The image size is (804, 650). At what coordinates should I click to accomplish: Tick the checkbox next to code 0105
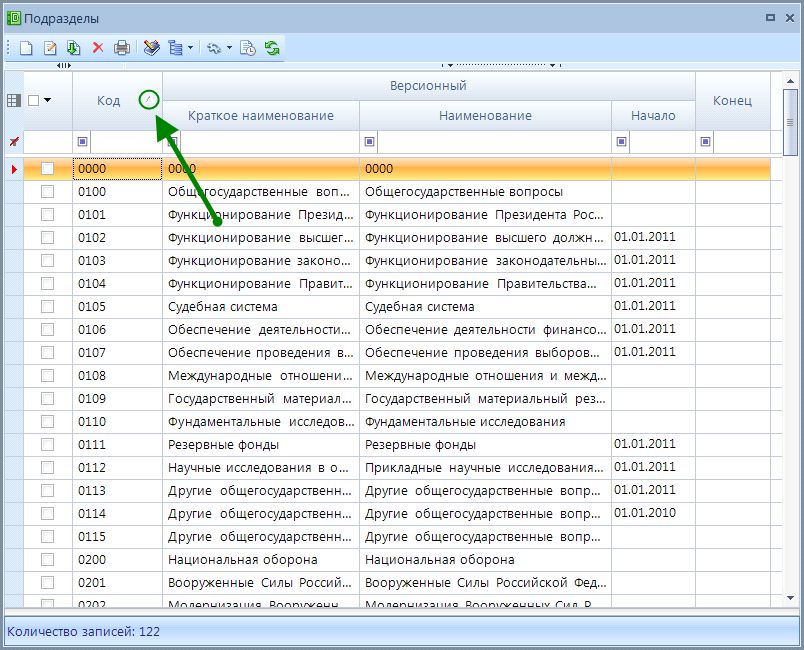47,306
